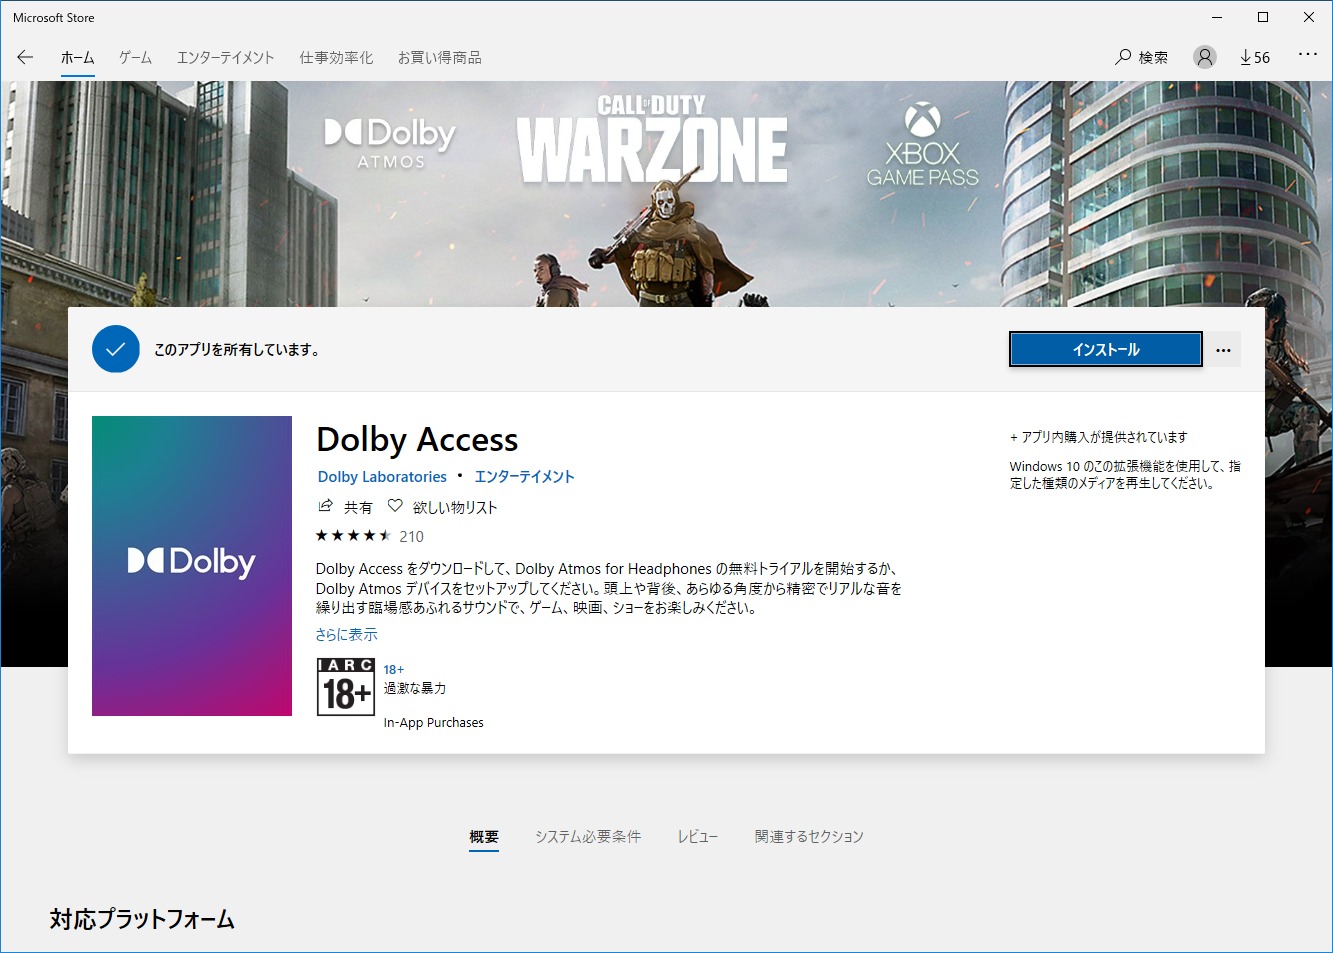1333x953 pixels.
Task: Switch to システム必要条件 section
Action: pos(588,836)
